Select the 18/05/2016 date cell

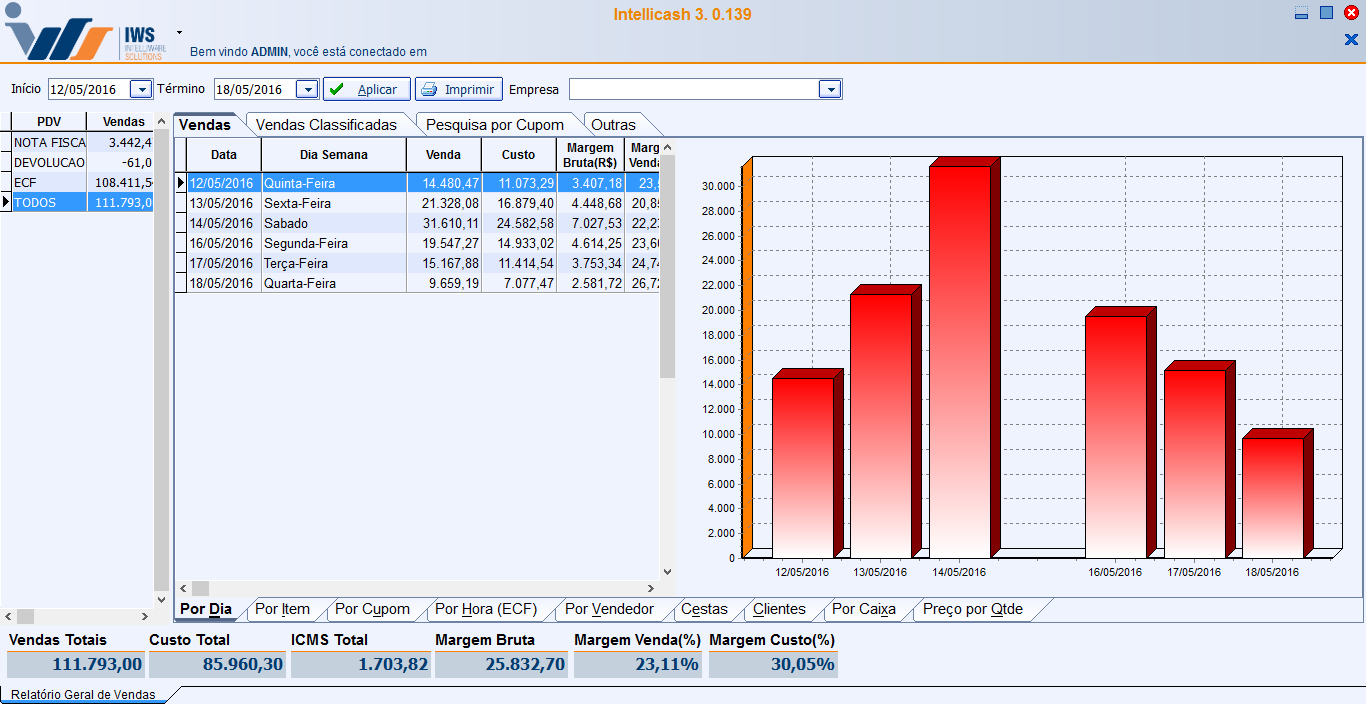tap(222, 283)
